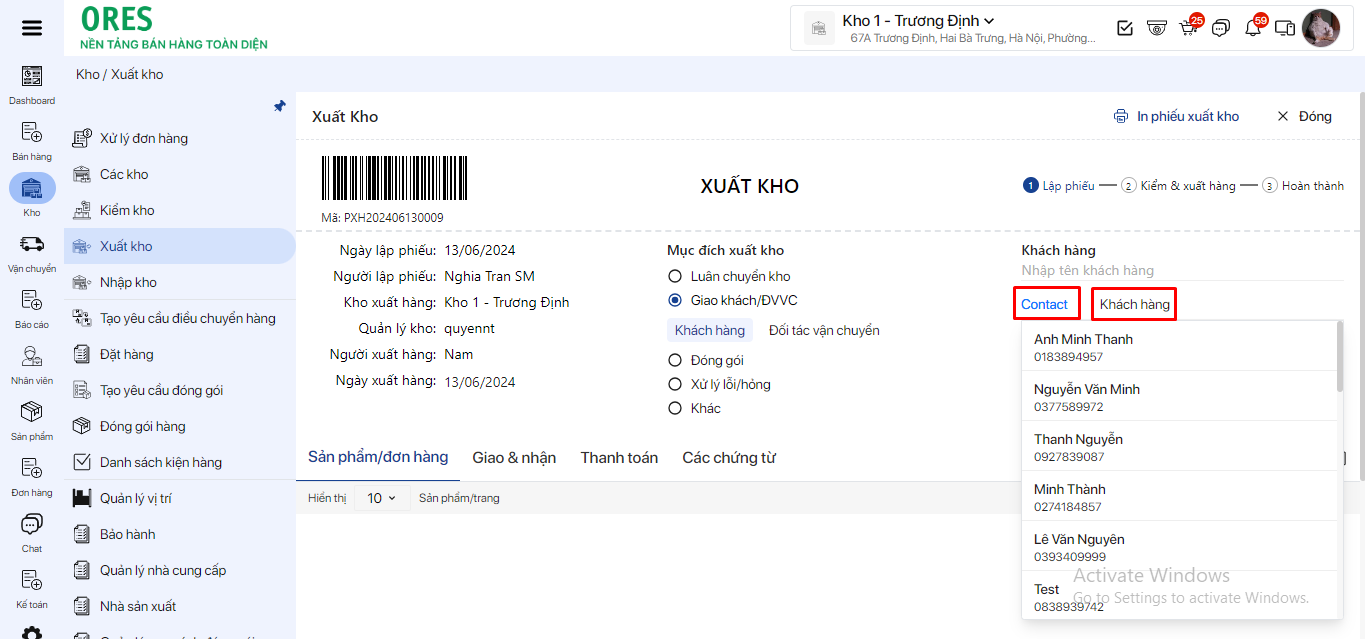This screenshot has width=1365, height=639.
Task: Switch to the Giao & nhận tab
Action: click(514, 457)
